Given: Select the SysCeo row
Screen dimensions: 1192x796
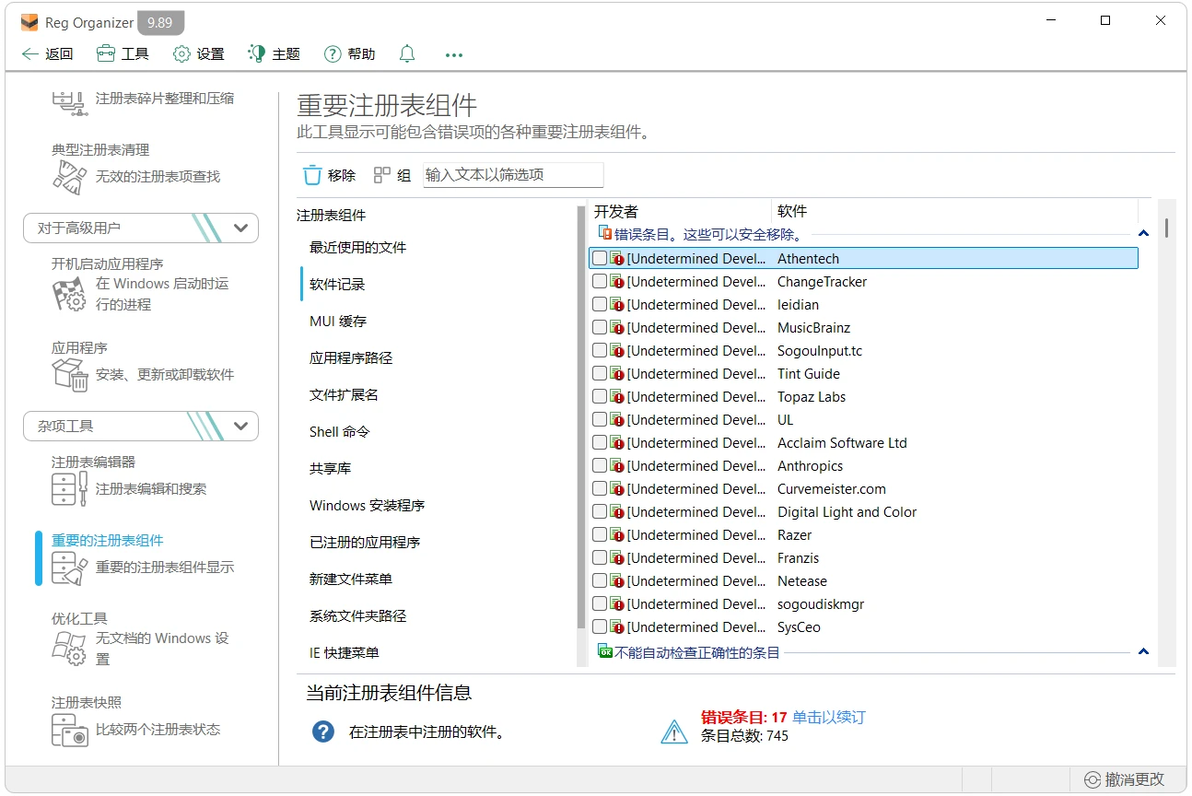Looking at the screenshot, I should [x=863, y=627].
